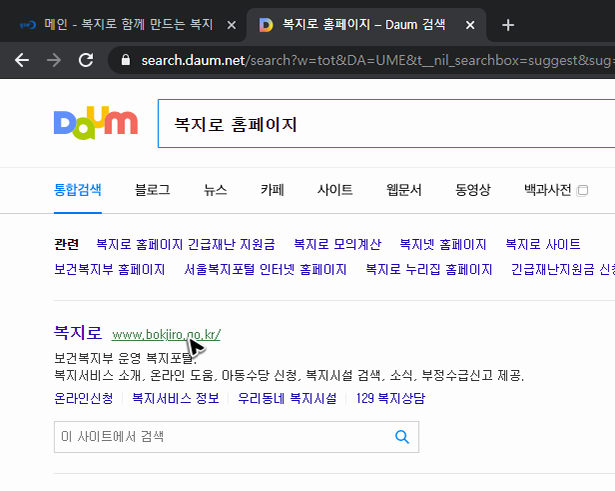Open the www.bokjiro.go.kr/ URL link
The height and width of the screenshot is (491, 615).
click(x=166, y=335)
